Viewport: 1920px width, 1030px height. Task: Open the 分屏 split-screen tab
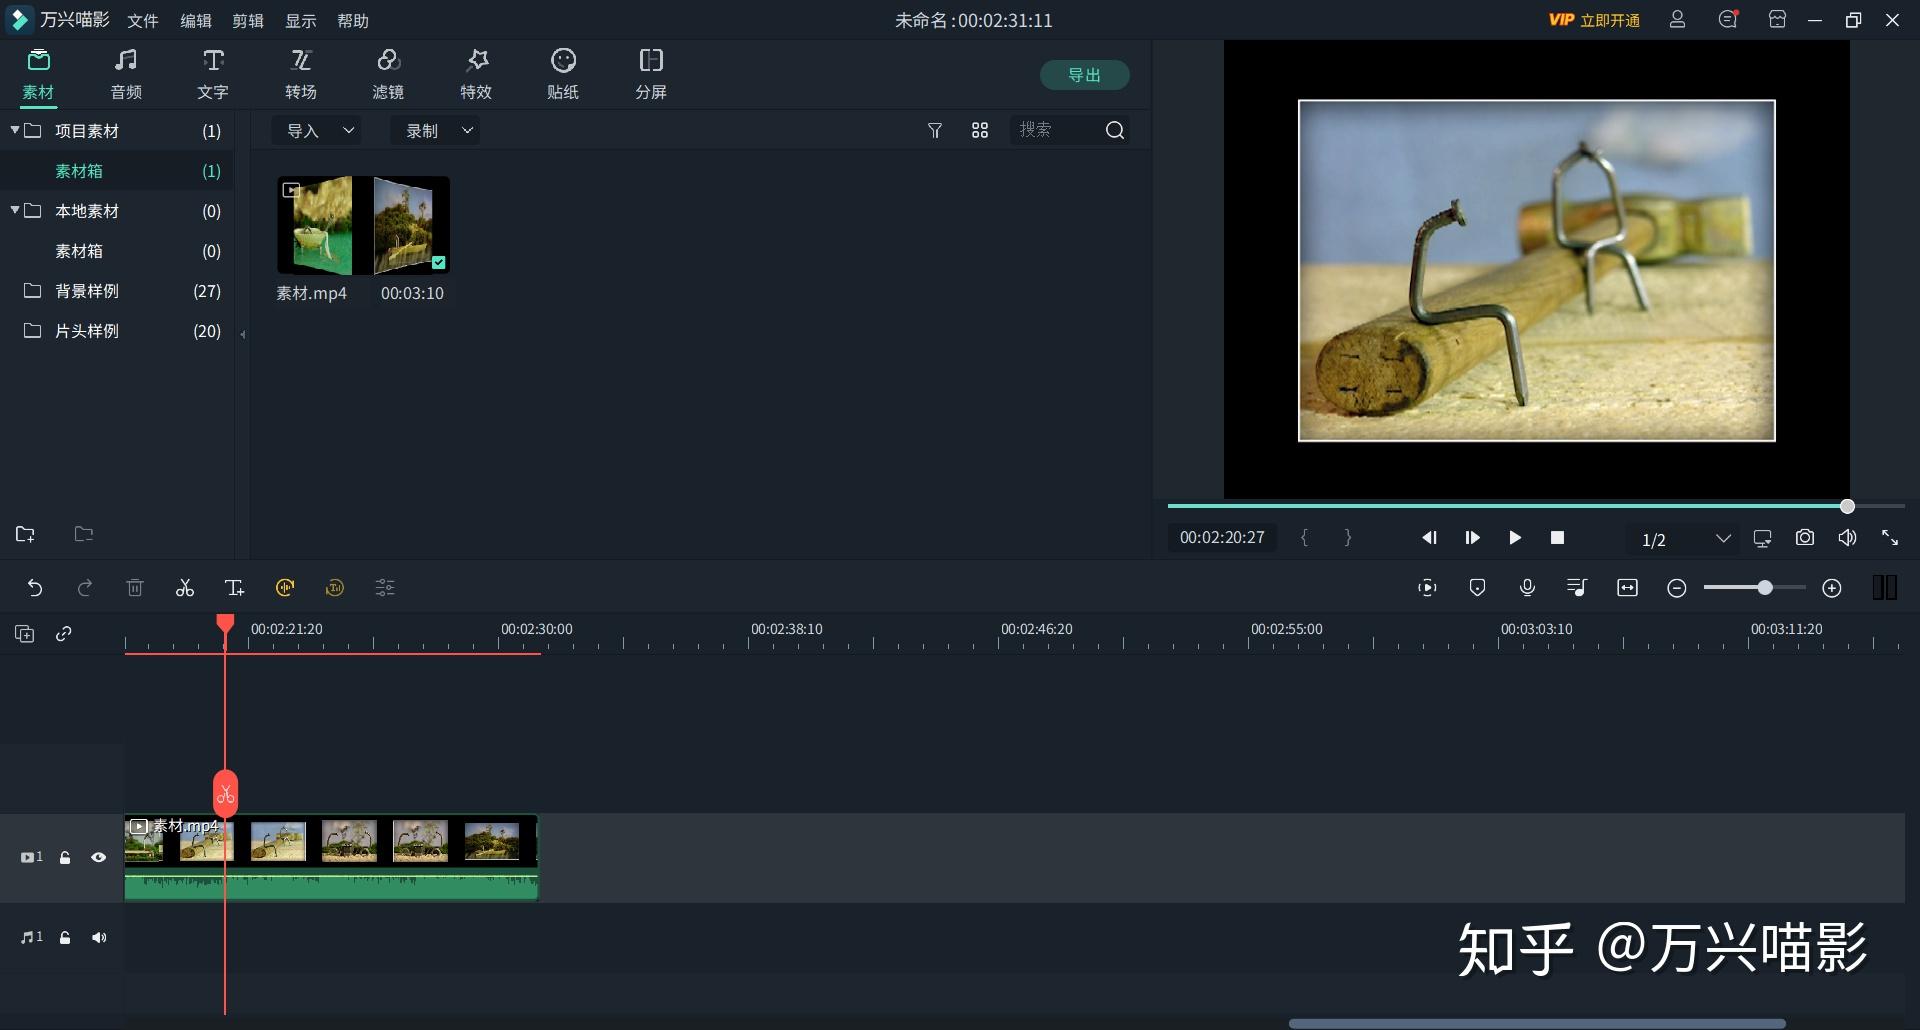pos(651,74)
